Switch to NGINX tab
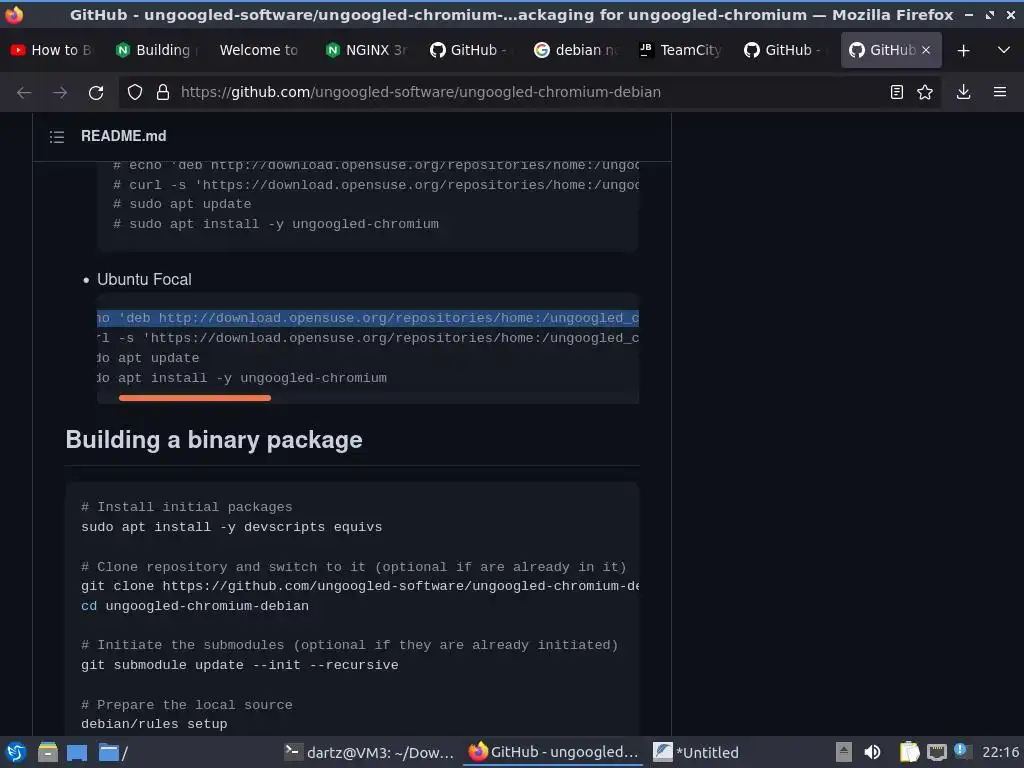Image resolution: width=1024 pixels, height=768 pixels. coord(366,50)
